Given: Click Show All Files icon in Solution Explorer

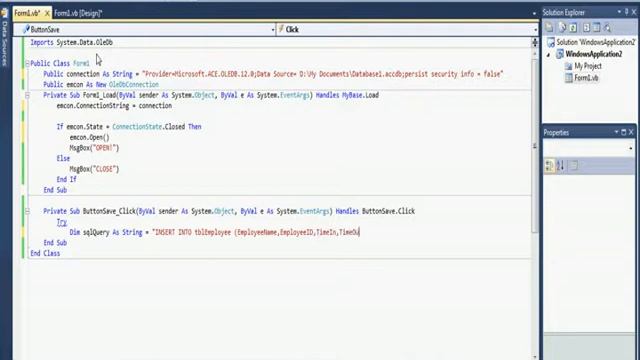Looking at the screenshot, I should 562,28.
